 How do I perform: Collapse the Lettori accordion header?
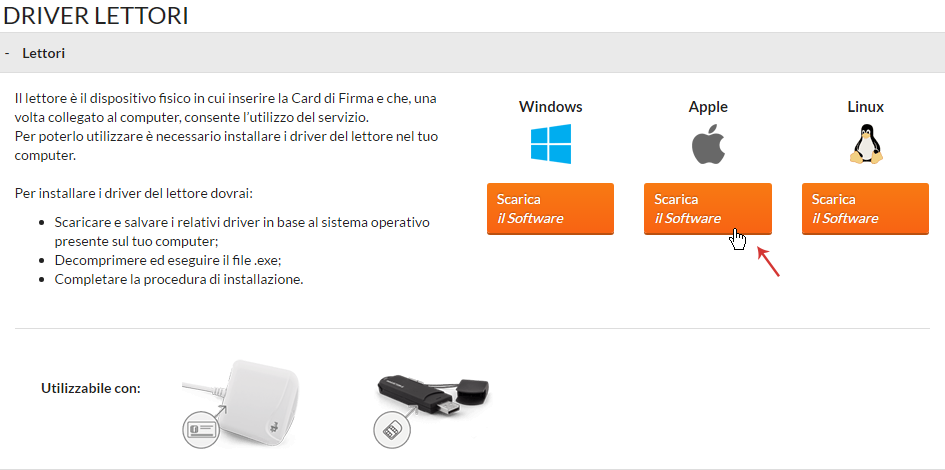(472, 53)
